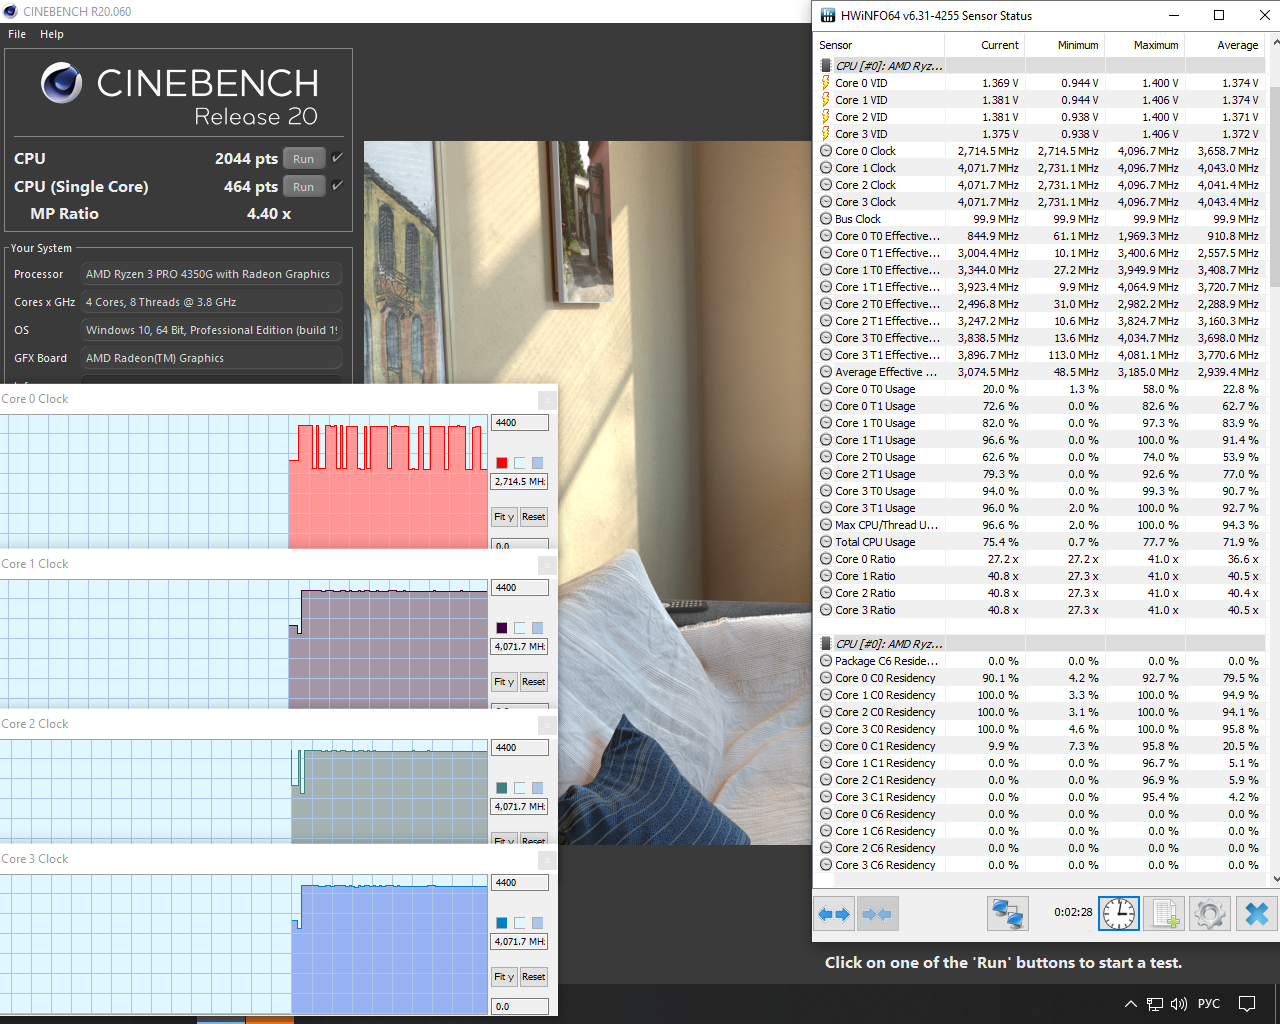The image size is (1280, 1024).
Task: Pick the blue line color swatch in Core 3 graph
Action: [502, 923]
